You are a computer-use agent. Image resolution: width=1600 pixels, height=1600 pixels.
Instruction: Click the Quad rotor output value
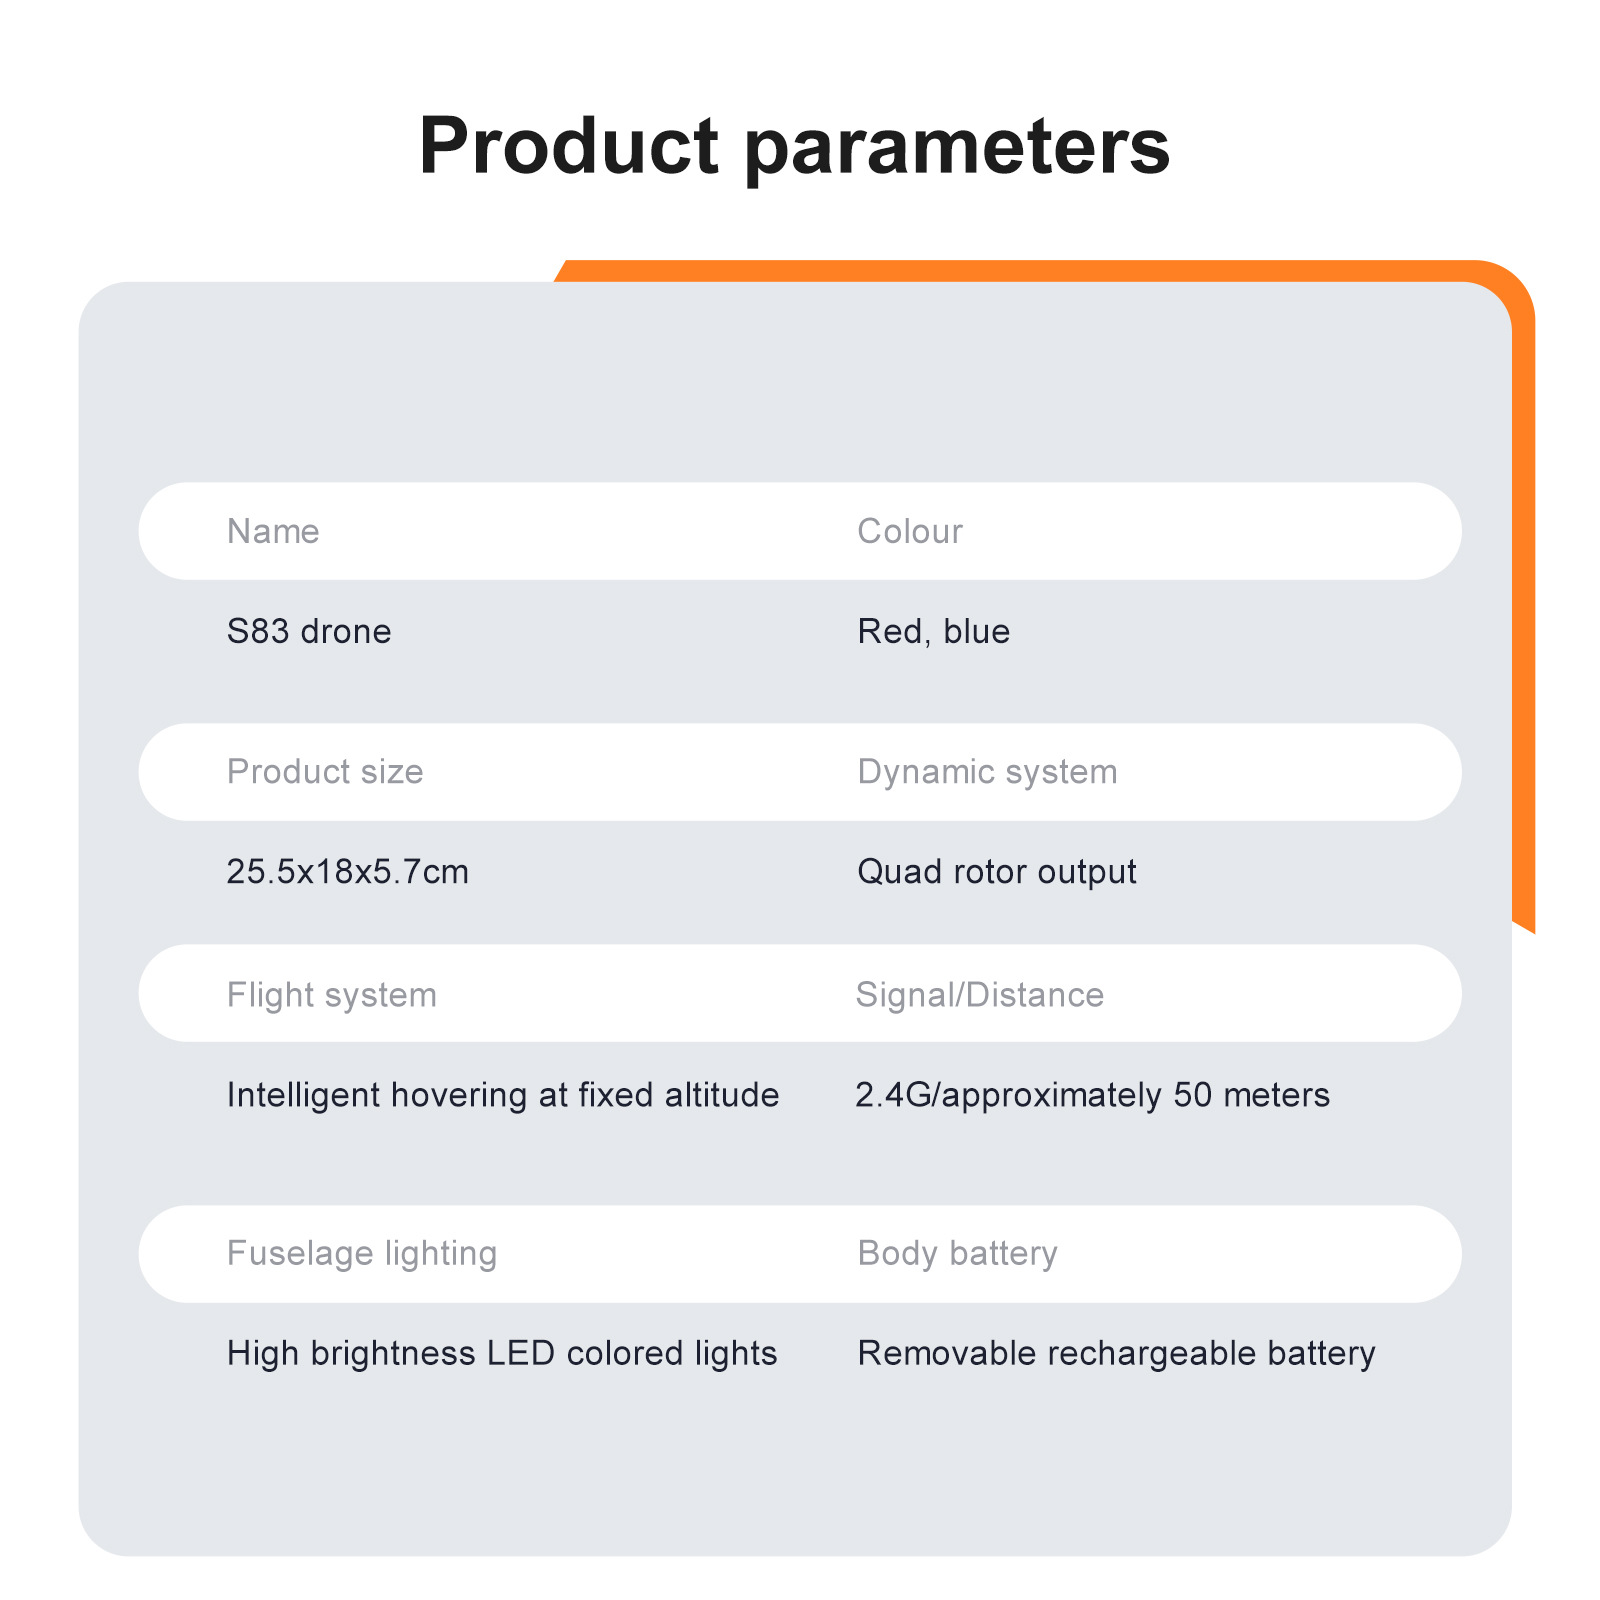click(x=997, y=872)
